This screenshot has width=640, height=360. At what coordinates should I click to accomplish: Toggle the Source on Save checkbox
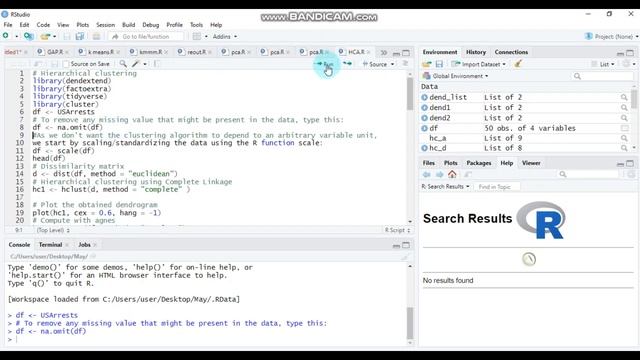[x=66, y=64]
